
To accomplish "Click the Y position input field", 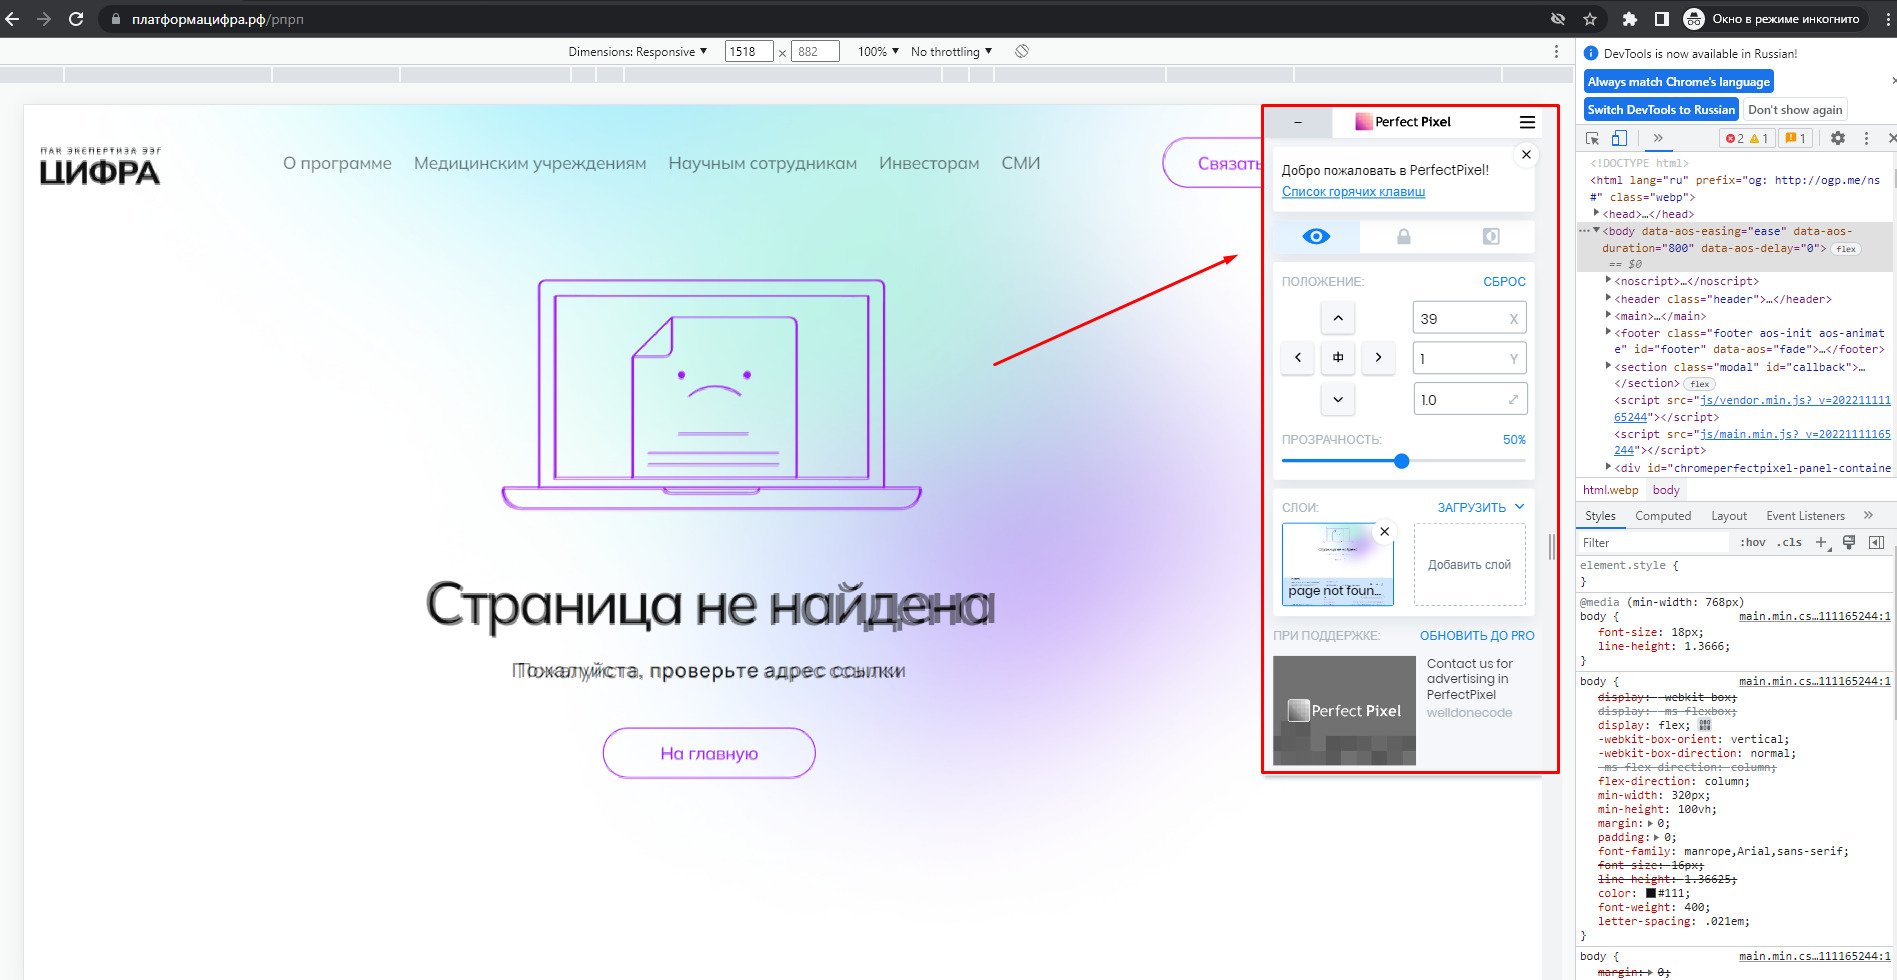I will [x=1469, y=358].
